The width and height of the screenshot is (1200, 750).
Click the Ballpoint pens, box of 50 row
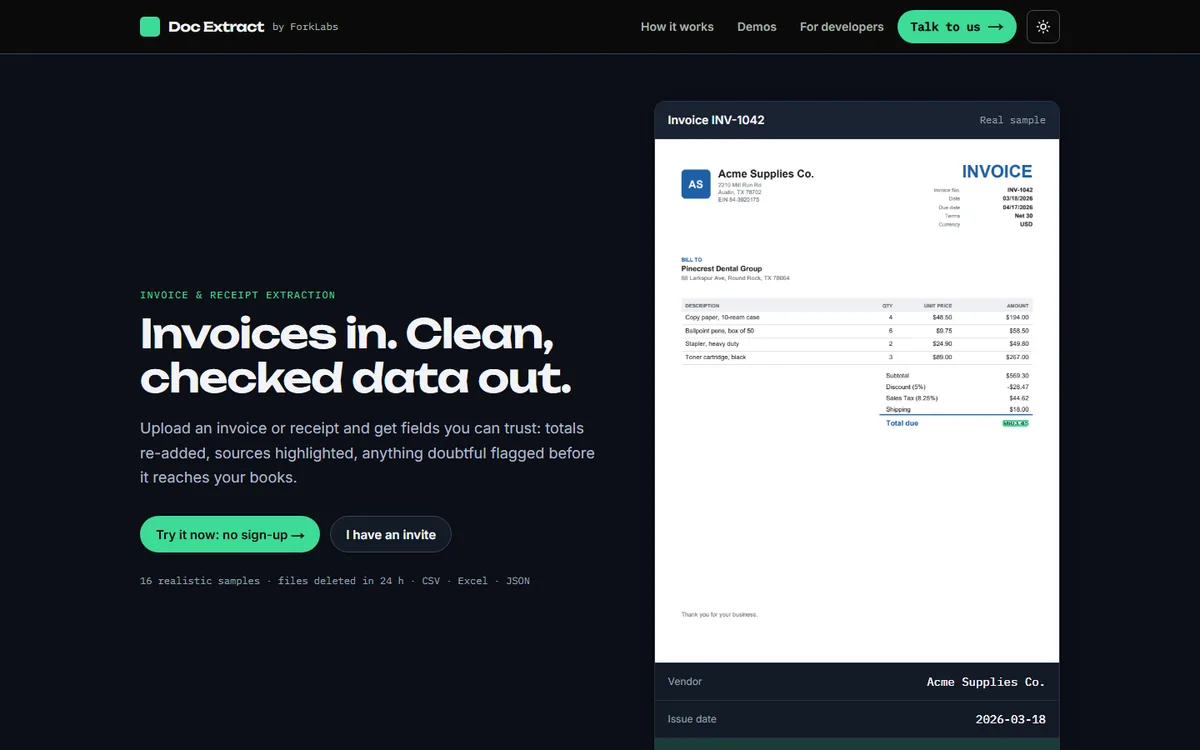pos(857,330)
